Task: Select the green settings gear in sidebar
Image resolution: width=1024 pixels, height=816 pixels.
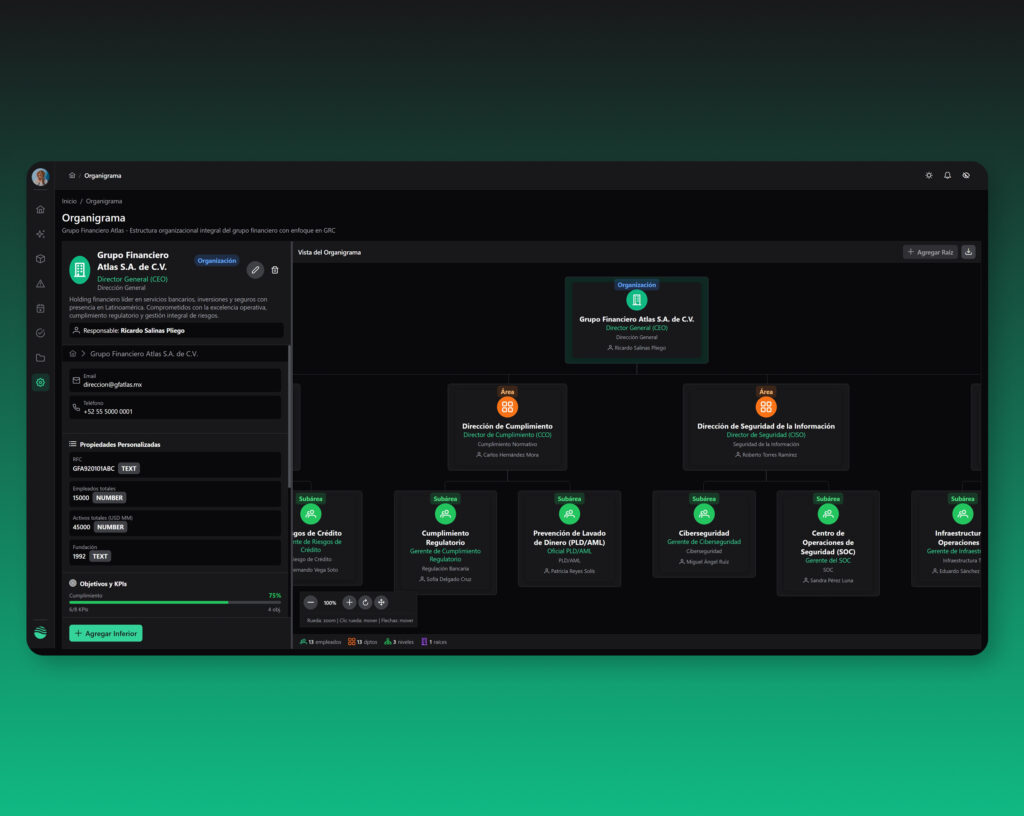Action: point(40,383)
